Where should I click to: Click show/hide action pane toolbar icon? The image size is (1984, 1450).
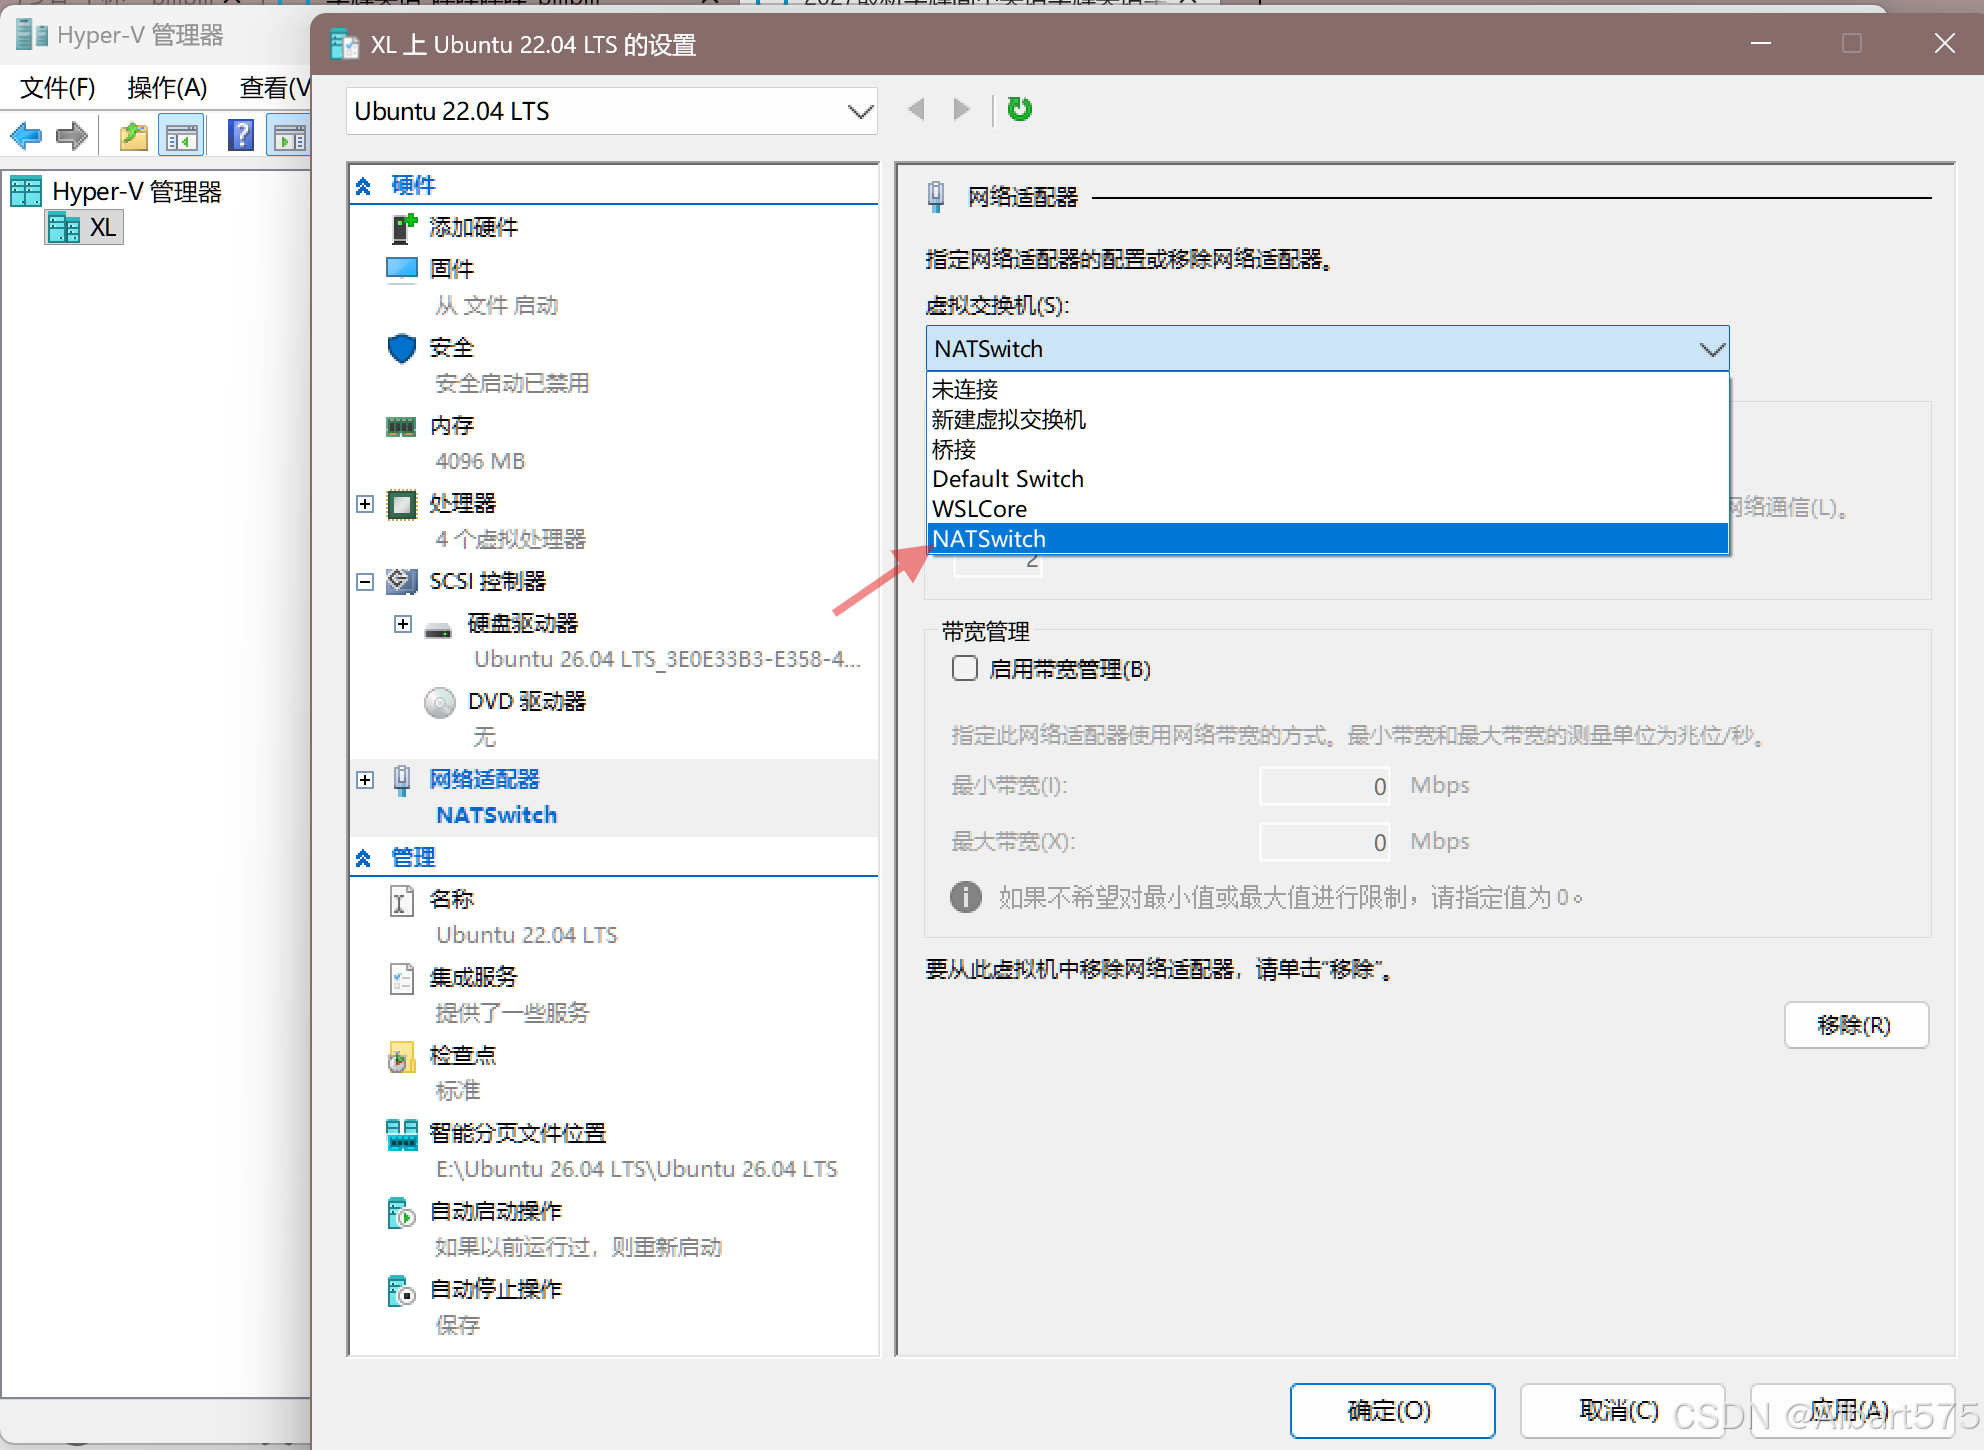coord(289,137)
